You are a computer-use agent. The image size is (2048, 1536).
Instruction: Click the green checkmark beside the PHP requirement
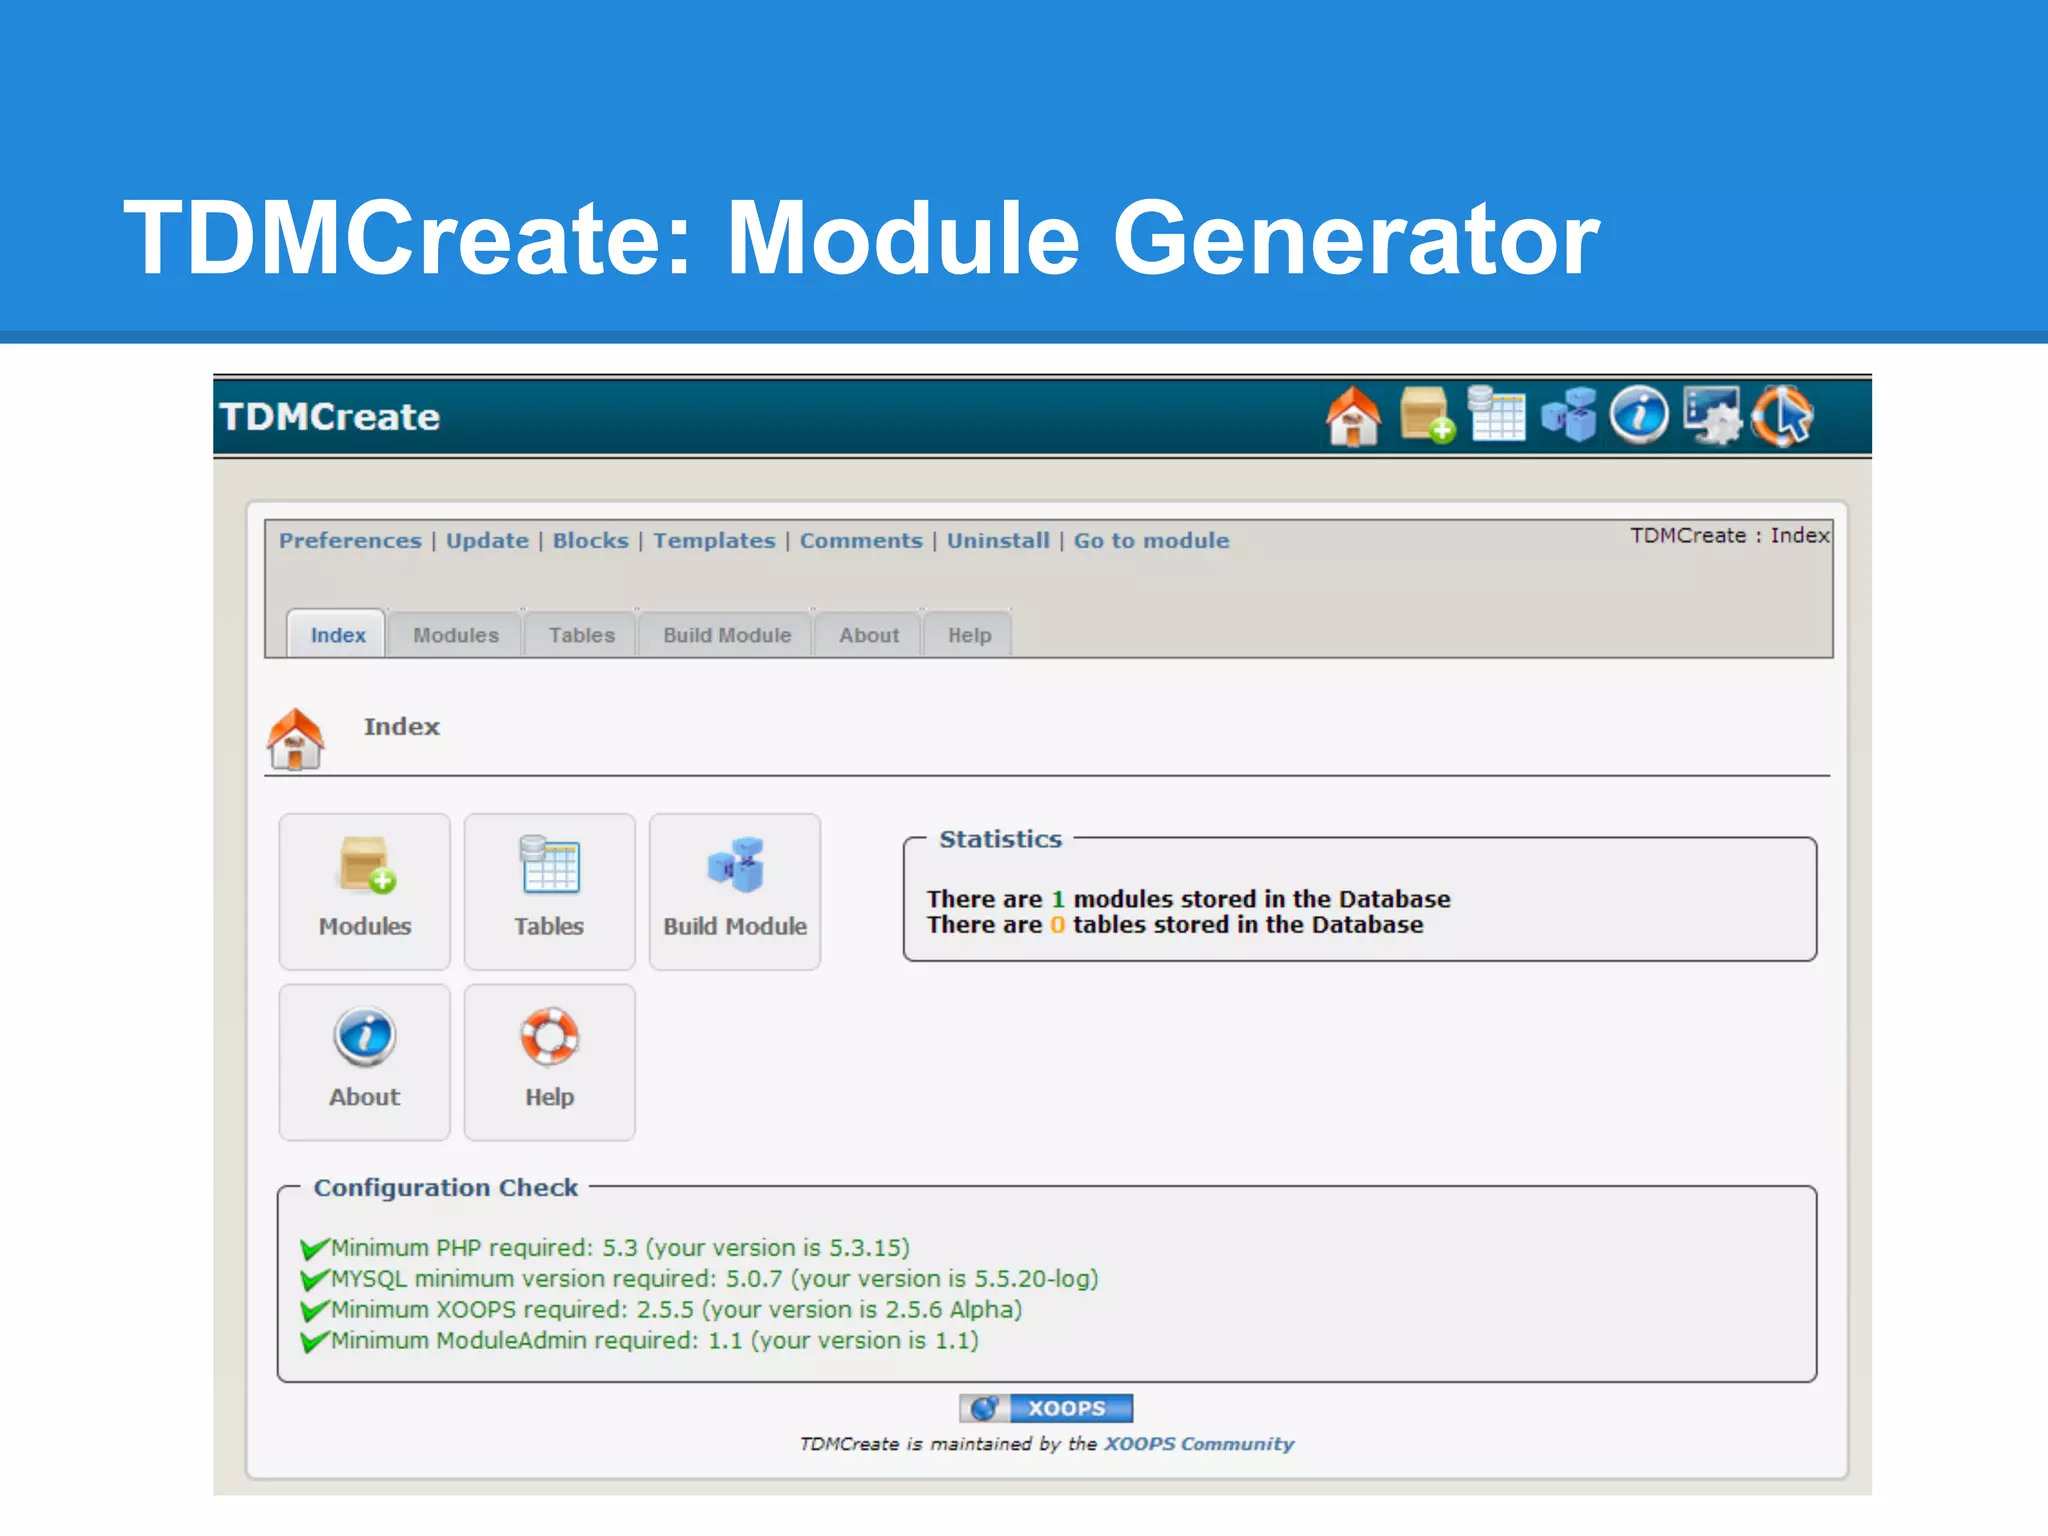coord(314,1248)
